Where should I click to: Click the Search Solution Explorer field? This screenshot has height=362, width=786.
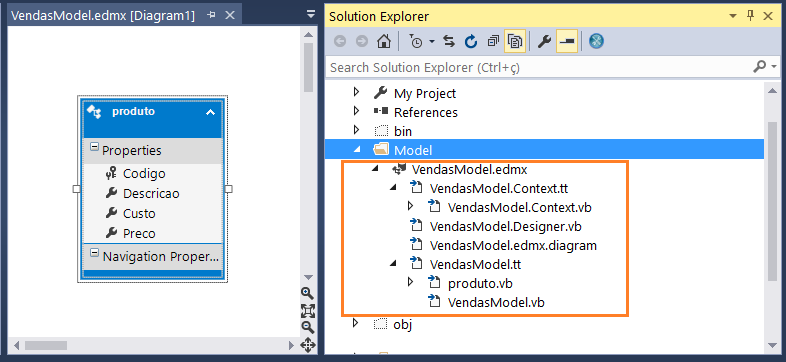(539, 67)
